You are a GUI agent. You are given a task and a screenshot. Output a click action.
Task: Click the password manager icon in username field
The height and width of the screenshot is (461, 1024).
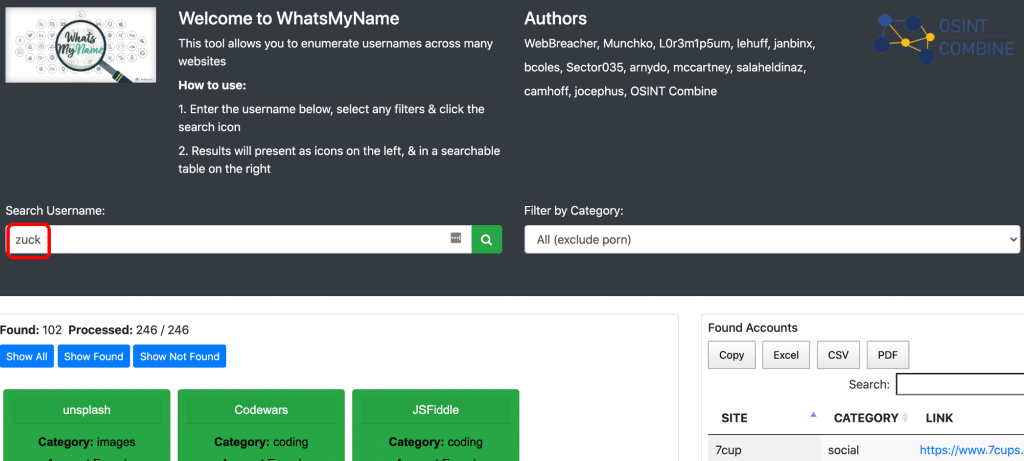456,238
